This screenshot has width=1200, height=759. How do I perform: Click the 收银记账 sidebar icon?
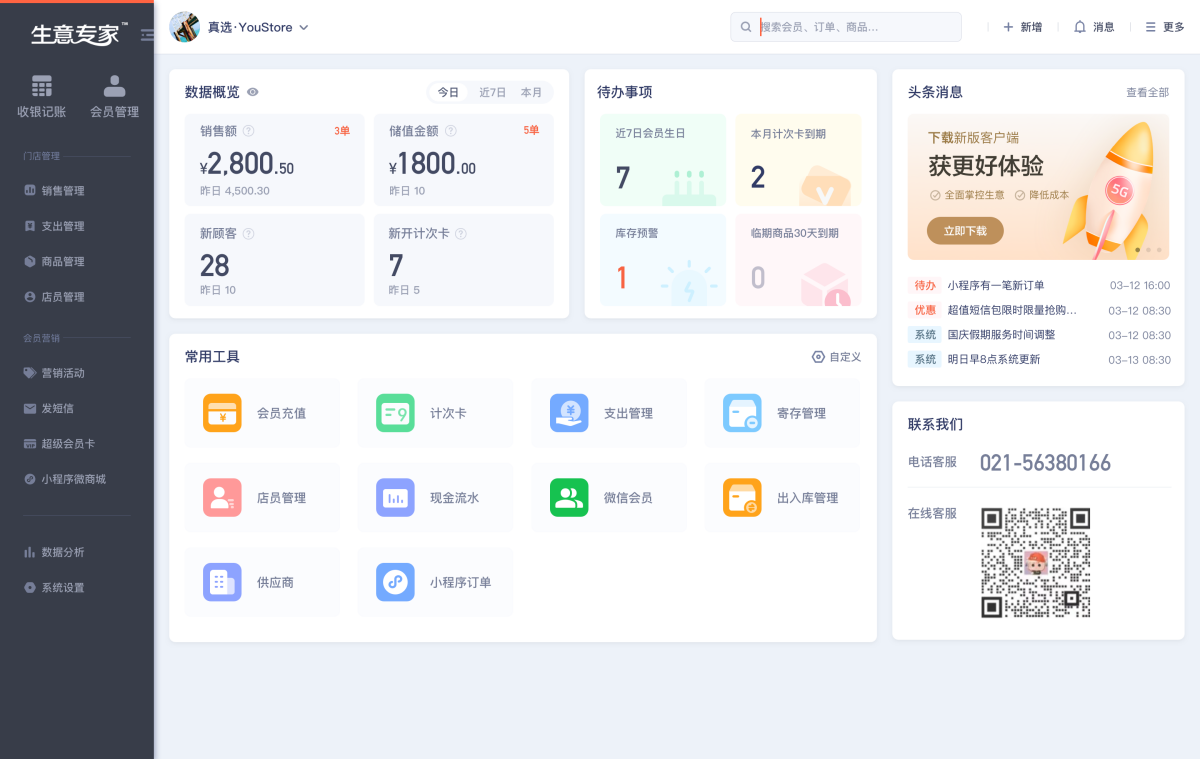click(41, 87)
